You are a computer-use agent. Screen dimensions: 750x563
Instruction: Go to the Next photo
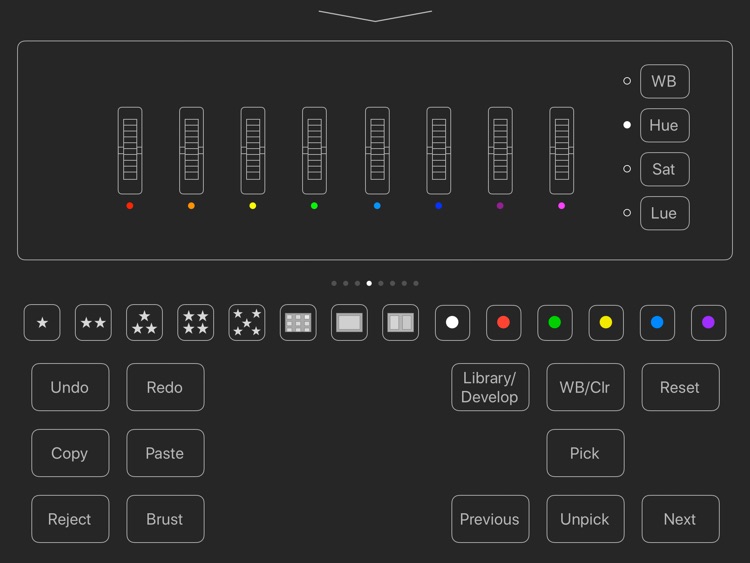681,519
